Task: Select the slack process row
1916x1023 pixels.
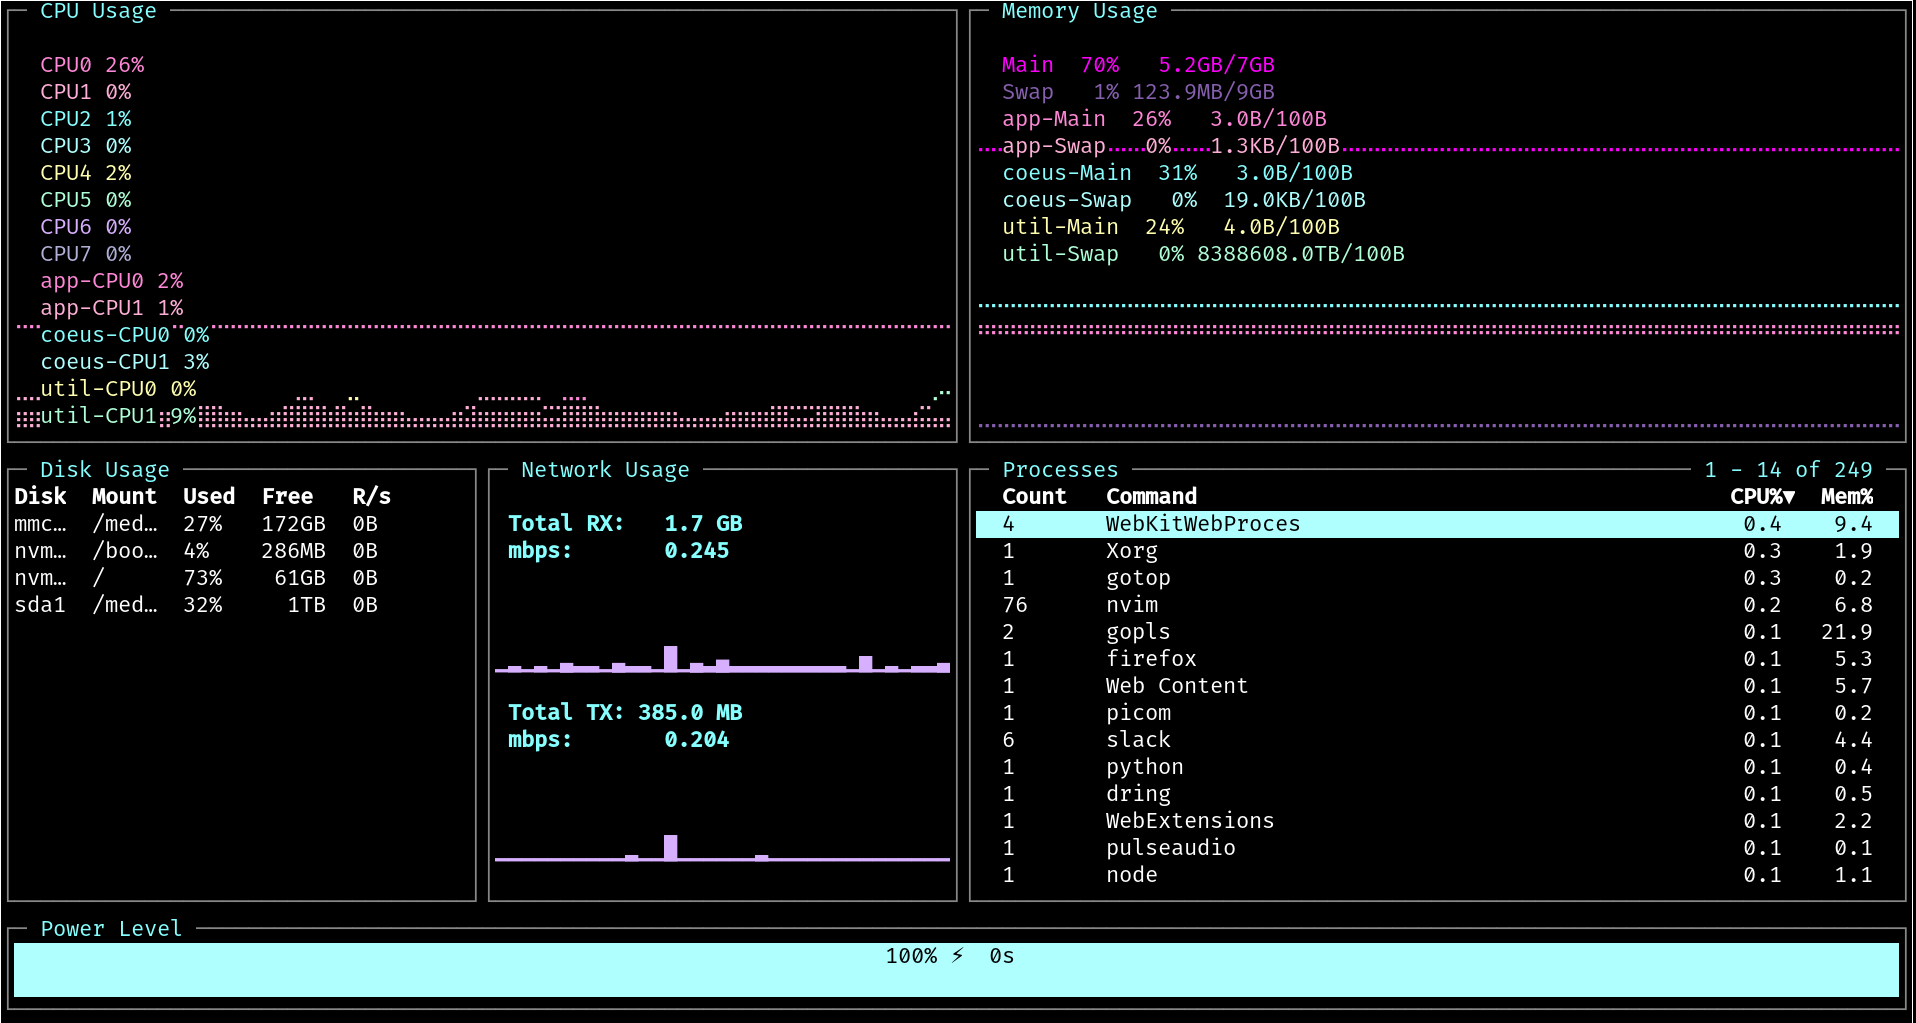Action: [1437, 740]
